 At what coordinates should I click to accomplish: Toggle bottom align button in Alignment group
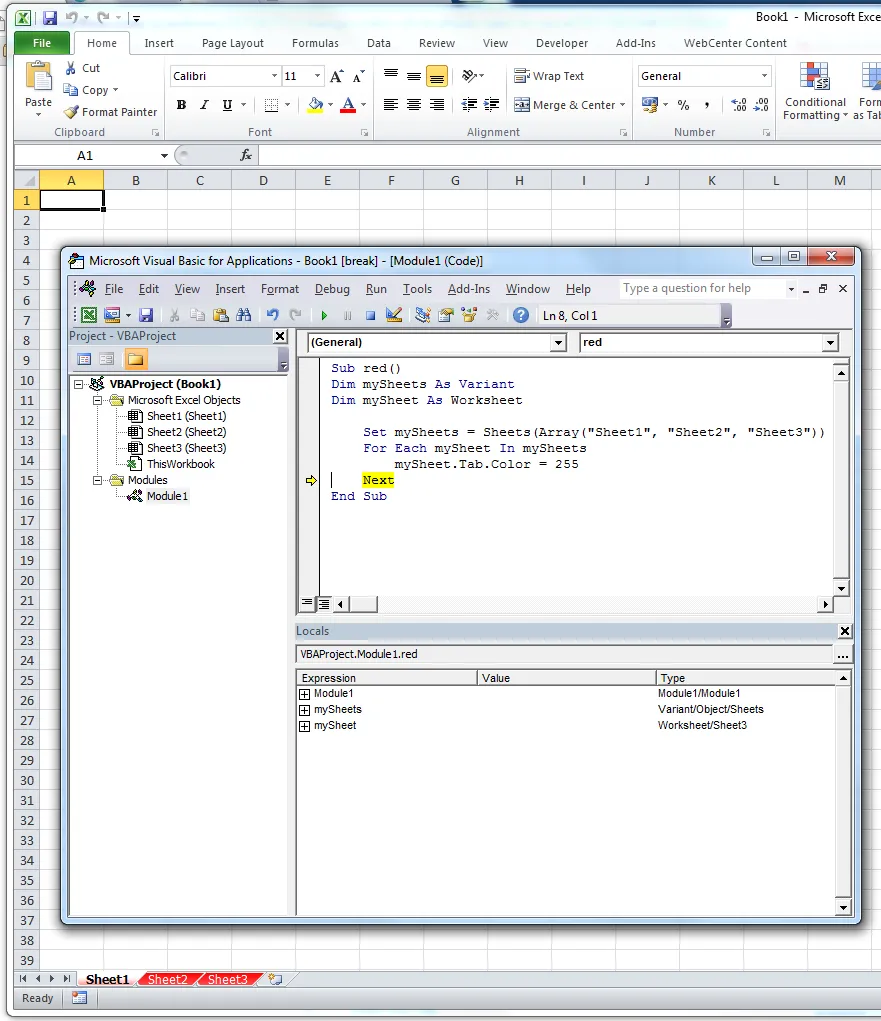437,77
